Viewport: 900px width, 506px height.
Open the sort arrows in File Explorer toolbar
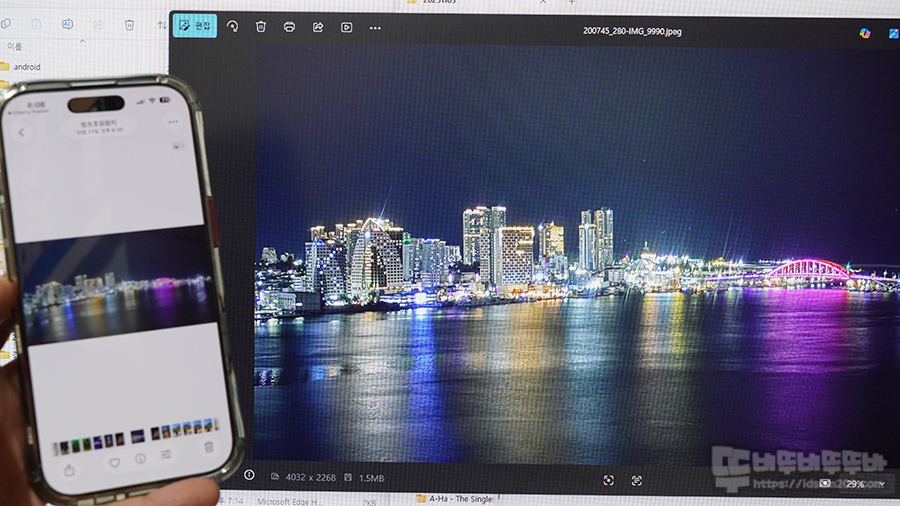(162, 25)
